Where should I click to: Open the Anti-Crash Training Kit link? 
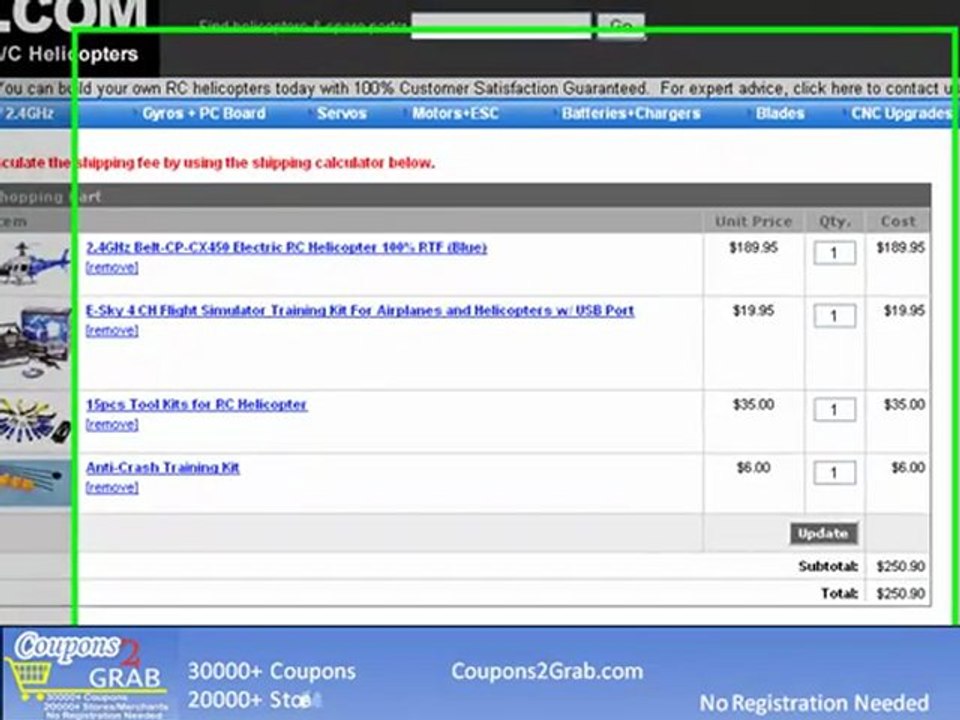pos(163,468)
